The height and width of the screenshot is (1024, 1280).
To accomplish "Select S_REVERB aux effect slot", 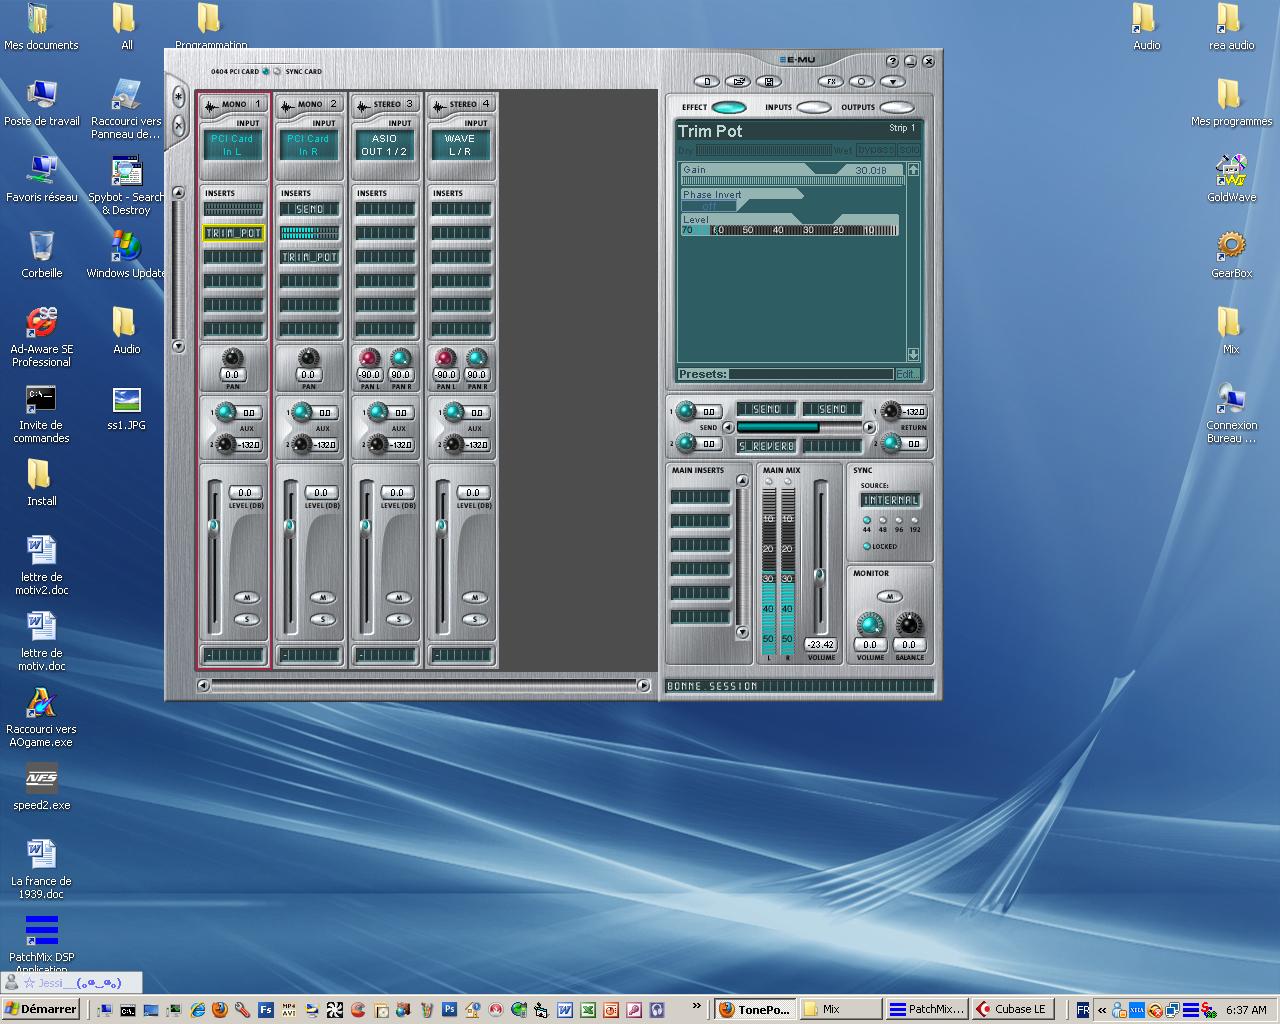I will pyautogui.click(x=766, y=446).
